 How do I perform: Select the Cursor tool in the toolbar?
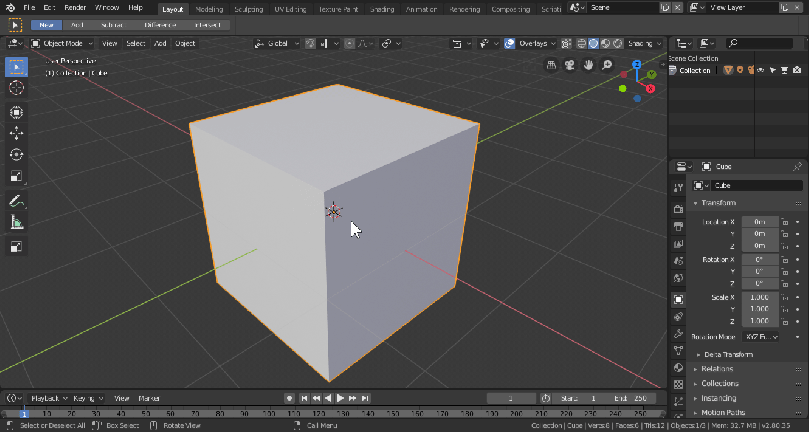[x=16, y=88]
